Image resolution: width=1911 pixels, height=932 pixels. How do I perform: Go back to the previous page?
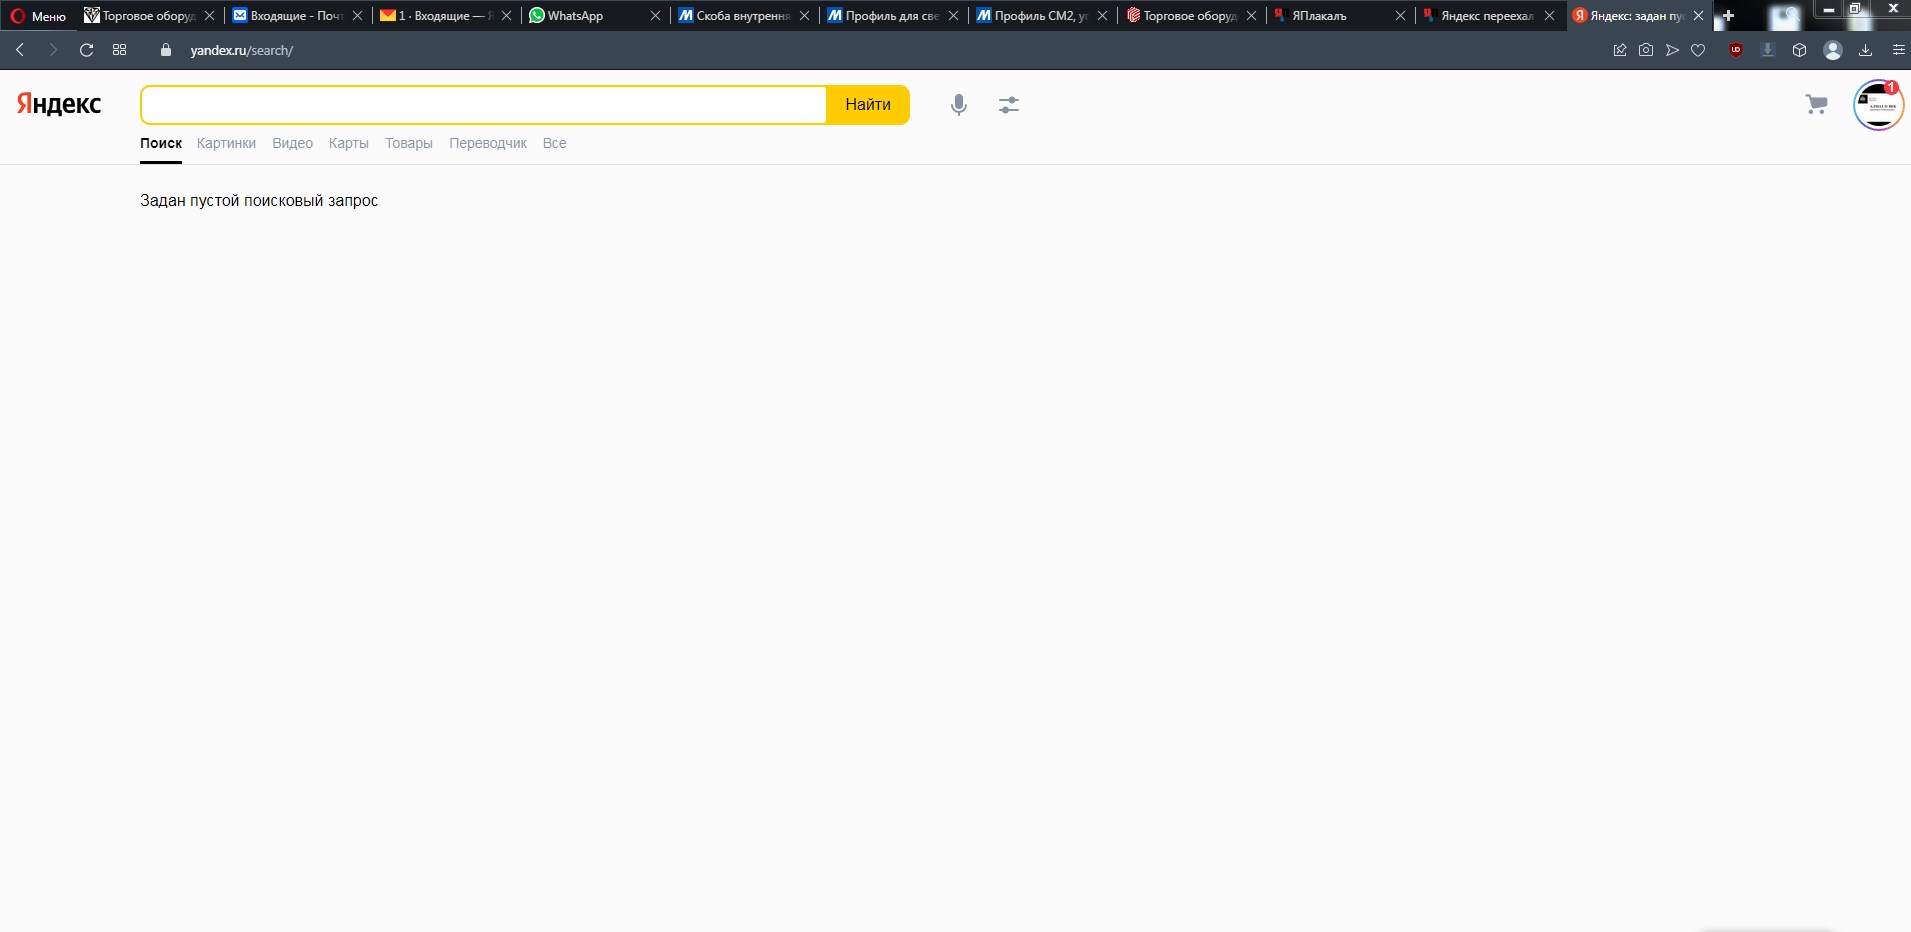20,50
